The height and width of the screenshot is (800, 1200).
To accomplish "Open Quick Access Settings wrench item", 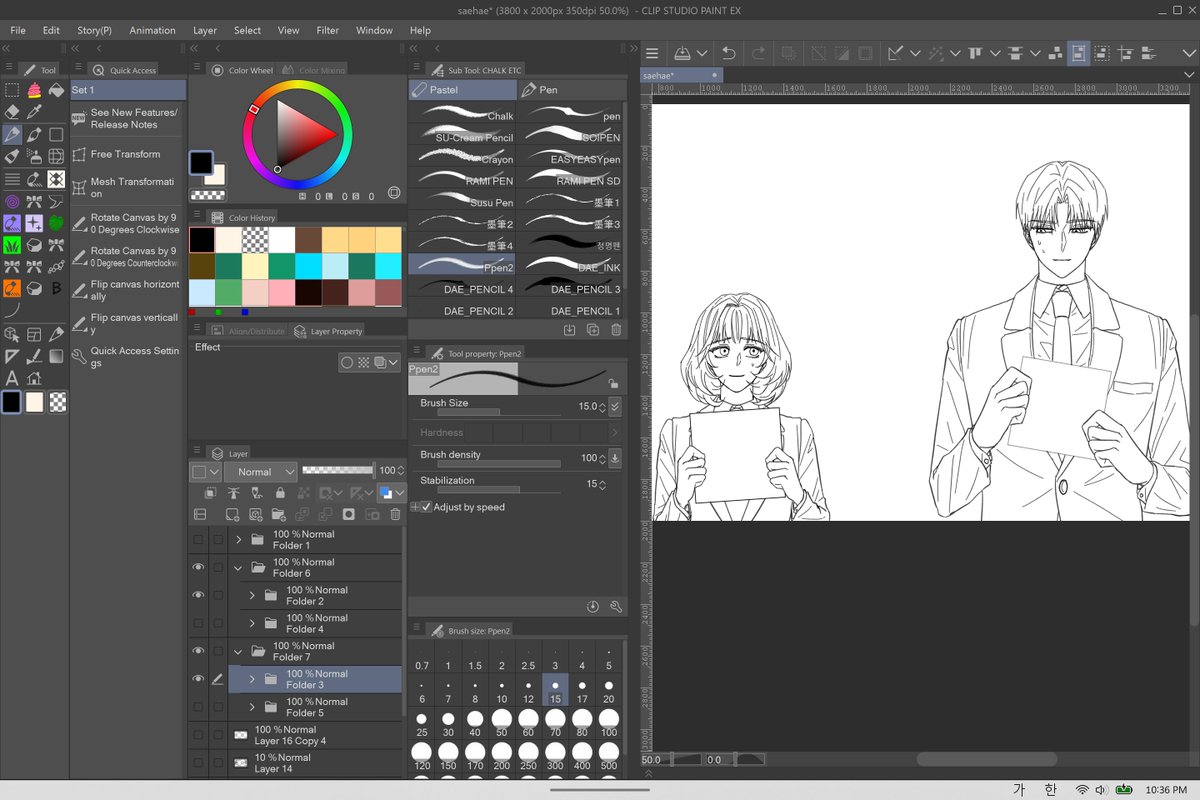I will tap(128, 357).
